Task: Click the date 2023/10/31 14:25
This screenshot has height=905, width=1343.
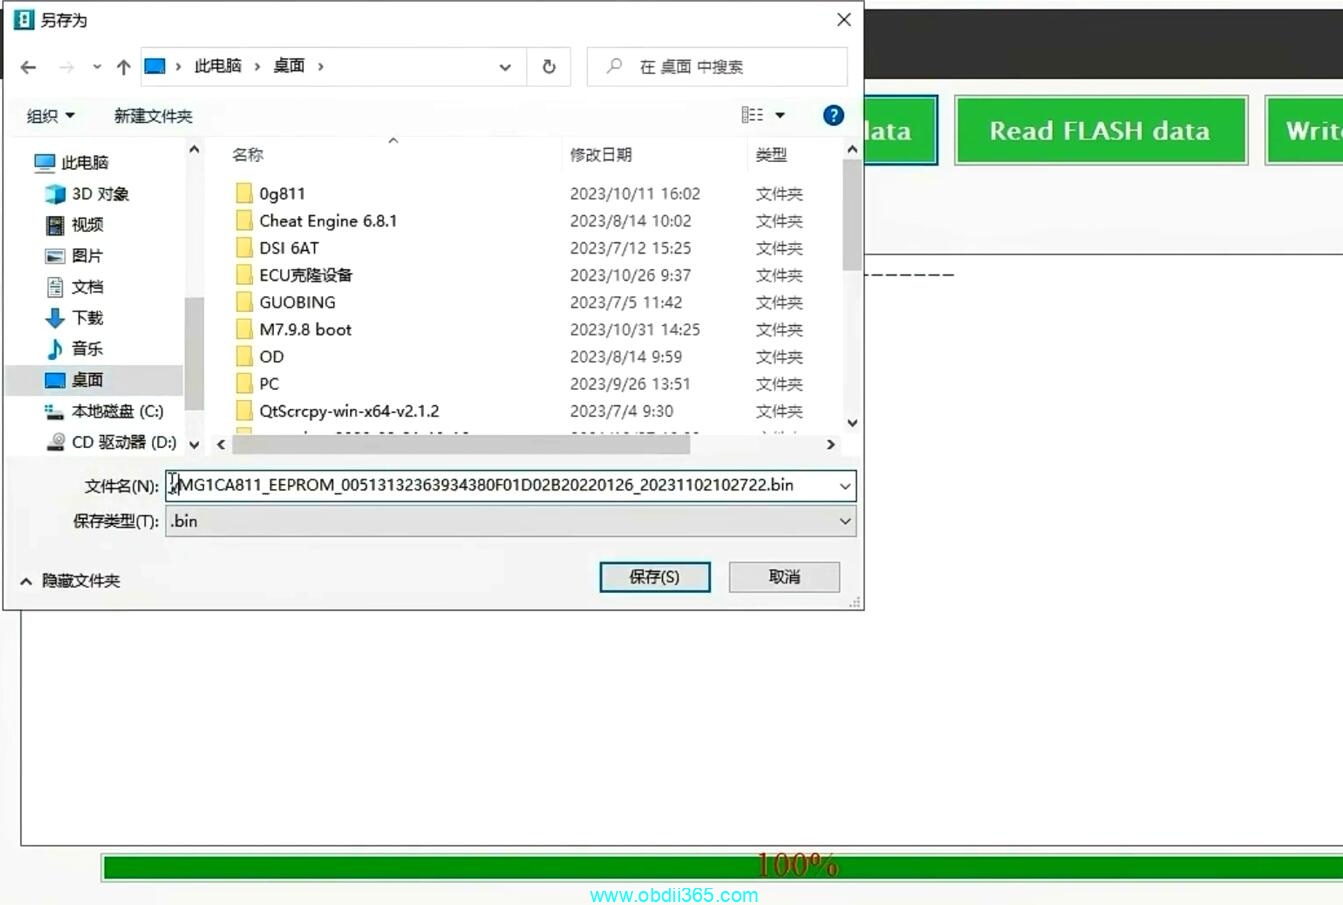Action: pyautogui.click(x=635, y=329)
